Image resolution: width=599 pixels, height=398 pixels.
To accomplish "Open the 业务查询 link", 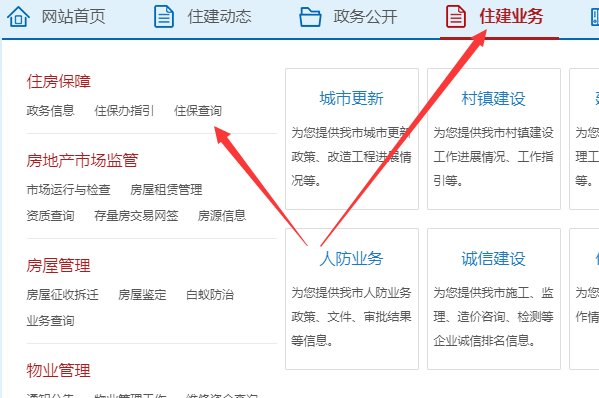I will pyautogui.click(x=50, y=321).
